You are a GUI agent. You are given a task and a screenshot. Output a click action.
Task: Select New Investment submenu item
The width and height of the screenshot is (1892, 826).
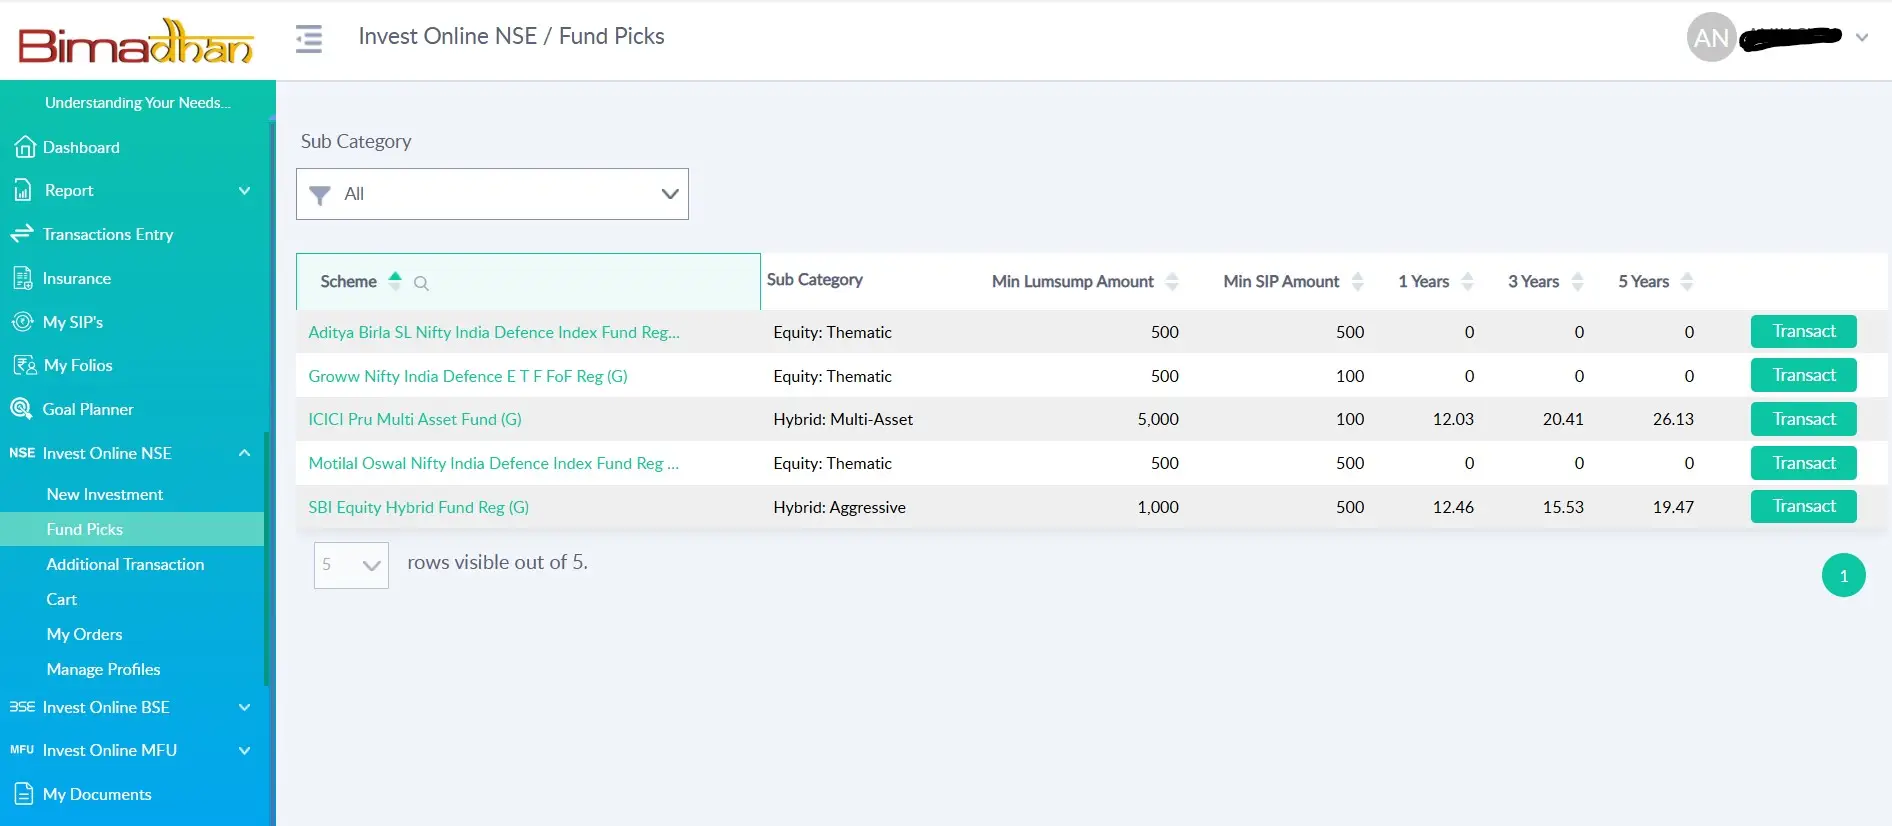point(105,494)
